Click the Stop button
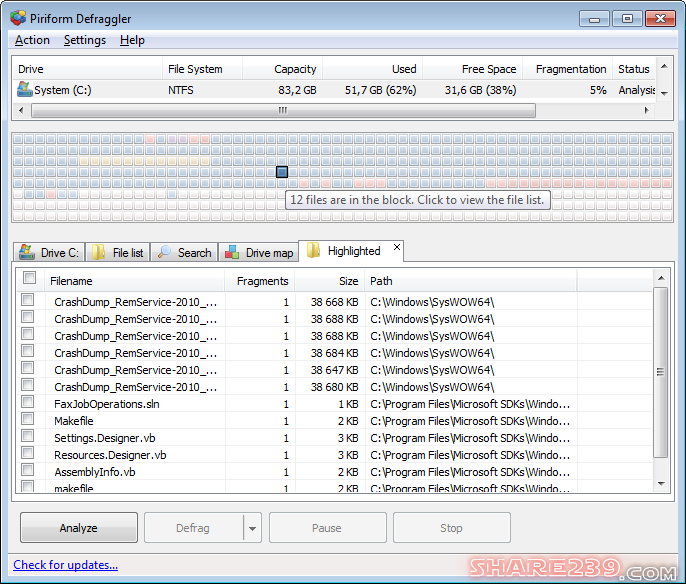The image size is (686, 584). (x=452, y=528)
